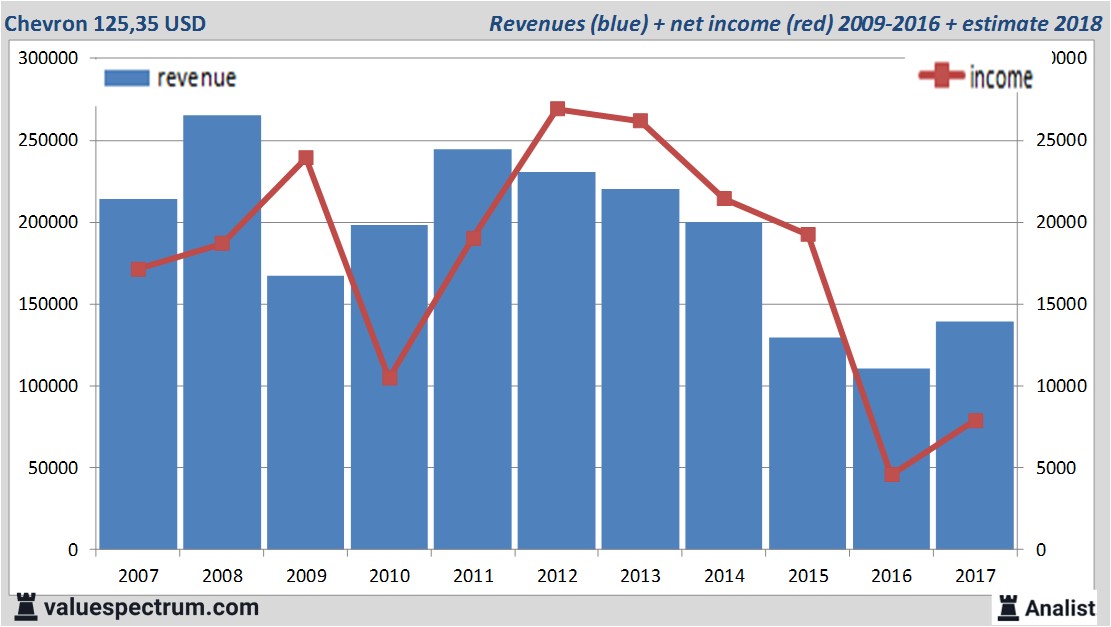Click the 15000 right axis label

click(x=1061, y=304)
